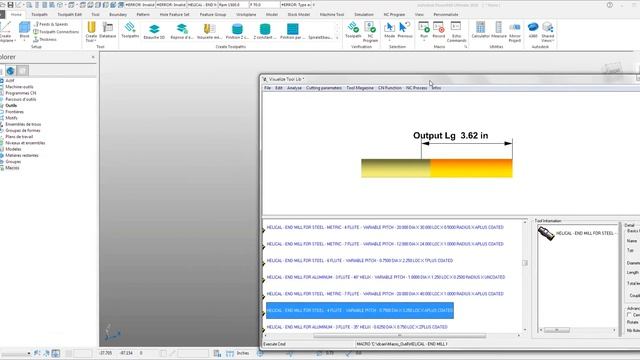
Task: Open Tool Magazine menu
Action: [x=360, y=88]
